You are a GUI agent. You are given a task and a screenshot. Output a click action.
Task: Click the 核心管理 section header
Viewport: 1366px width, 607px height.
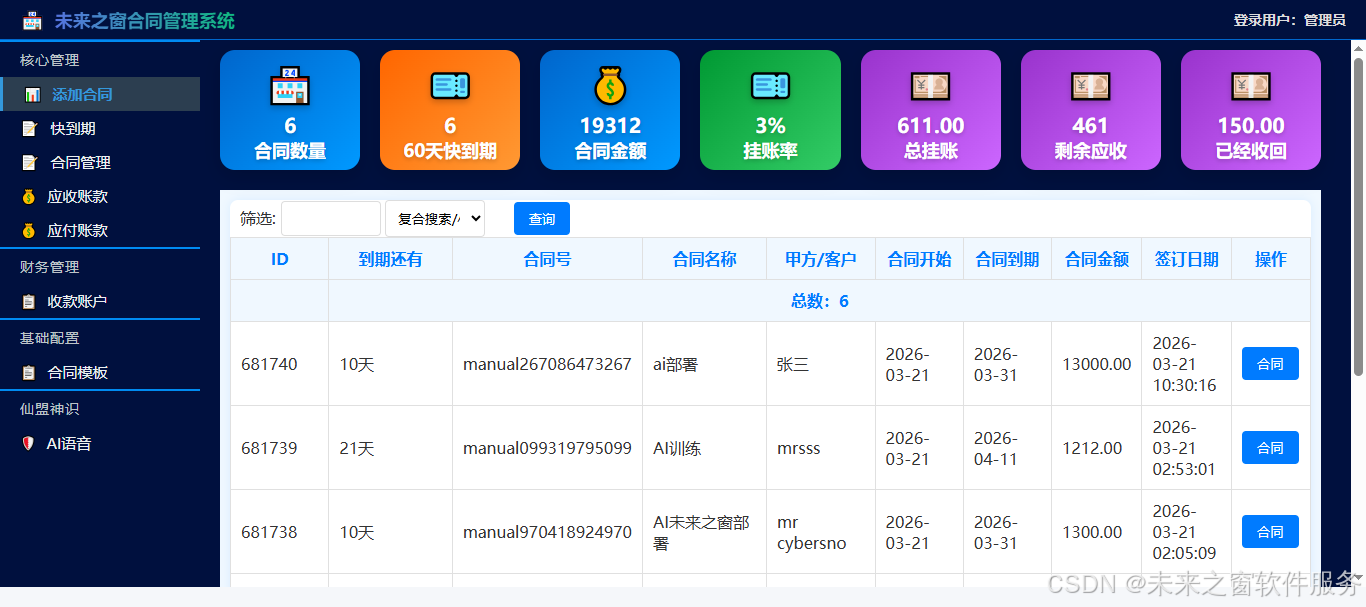[49, 60]
